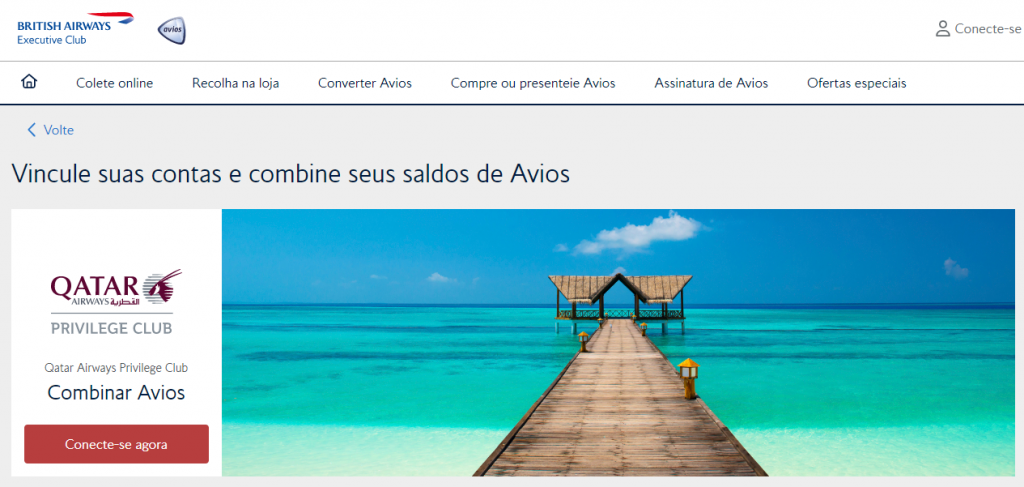Click the Qatar Airways Privilege Club caption
The width and height of the screenshot is (1024, 487).
[x=116, y=368]
